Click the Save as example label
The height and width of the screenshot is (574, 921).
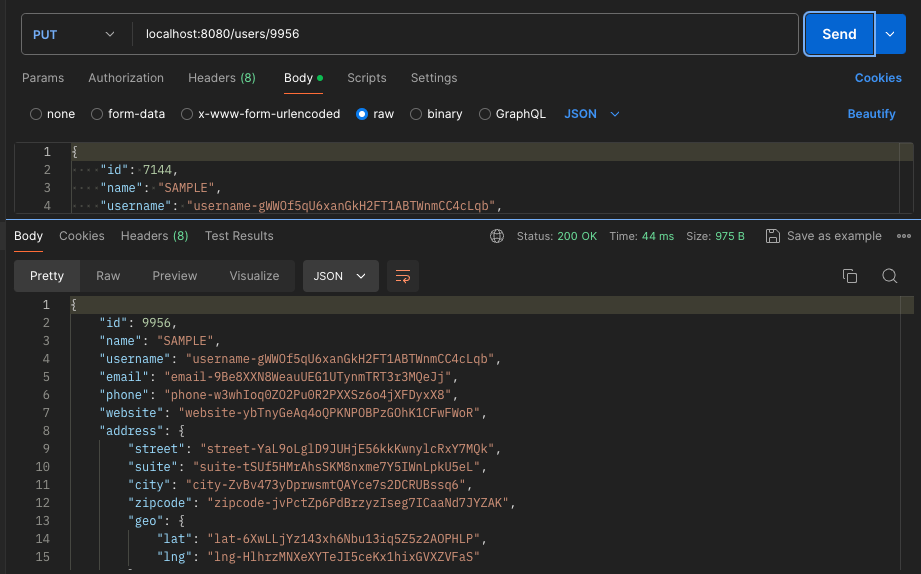(x=834, y=236)
